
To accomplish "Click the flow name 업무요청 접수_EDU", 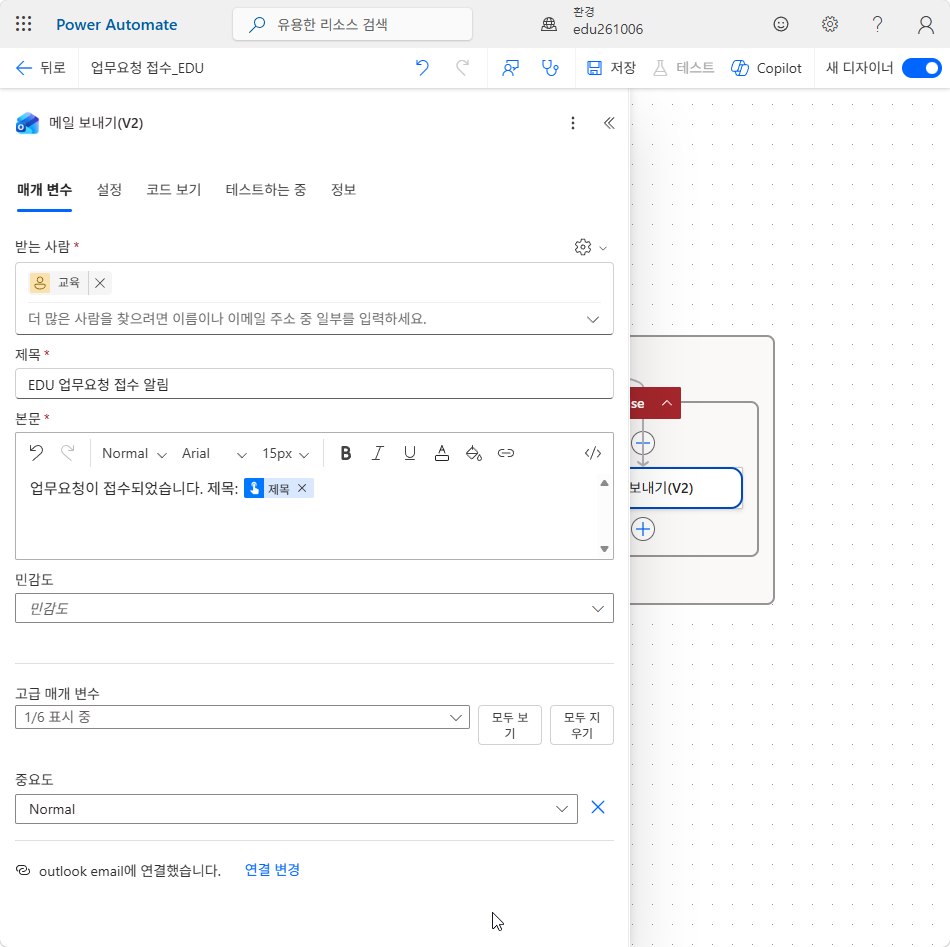I will click(x=147, y=68).
